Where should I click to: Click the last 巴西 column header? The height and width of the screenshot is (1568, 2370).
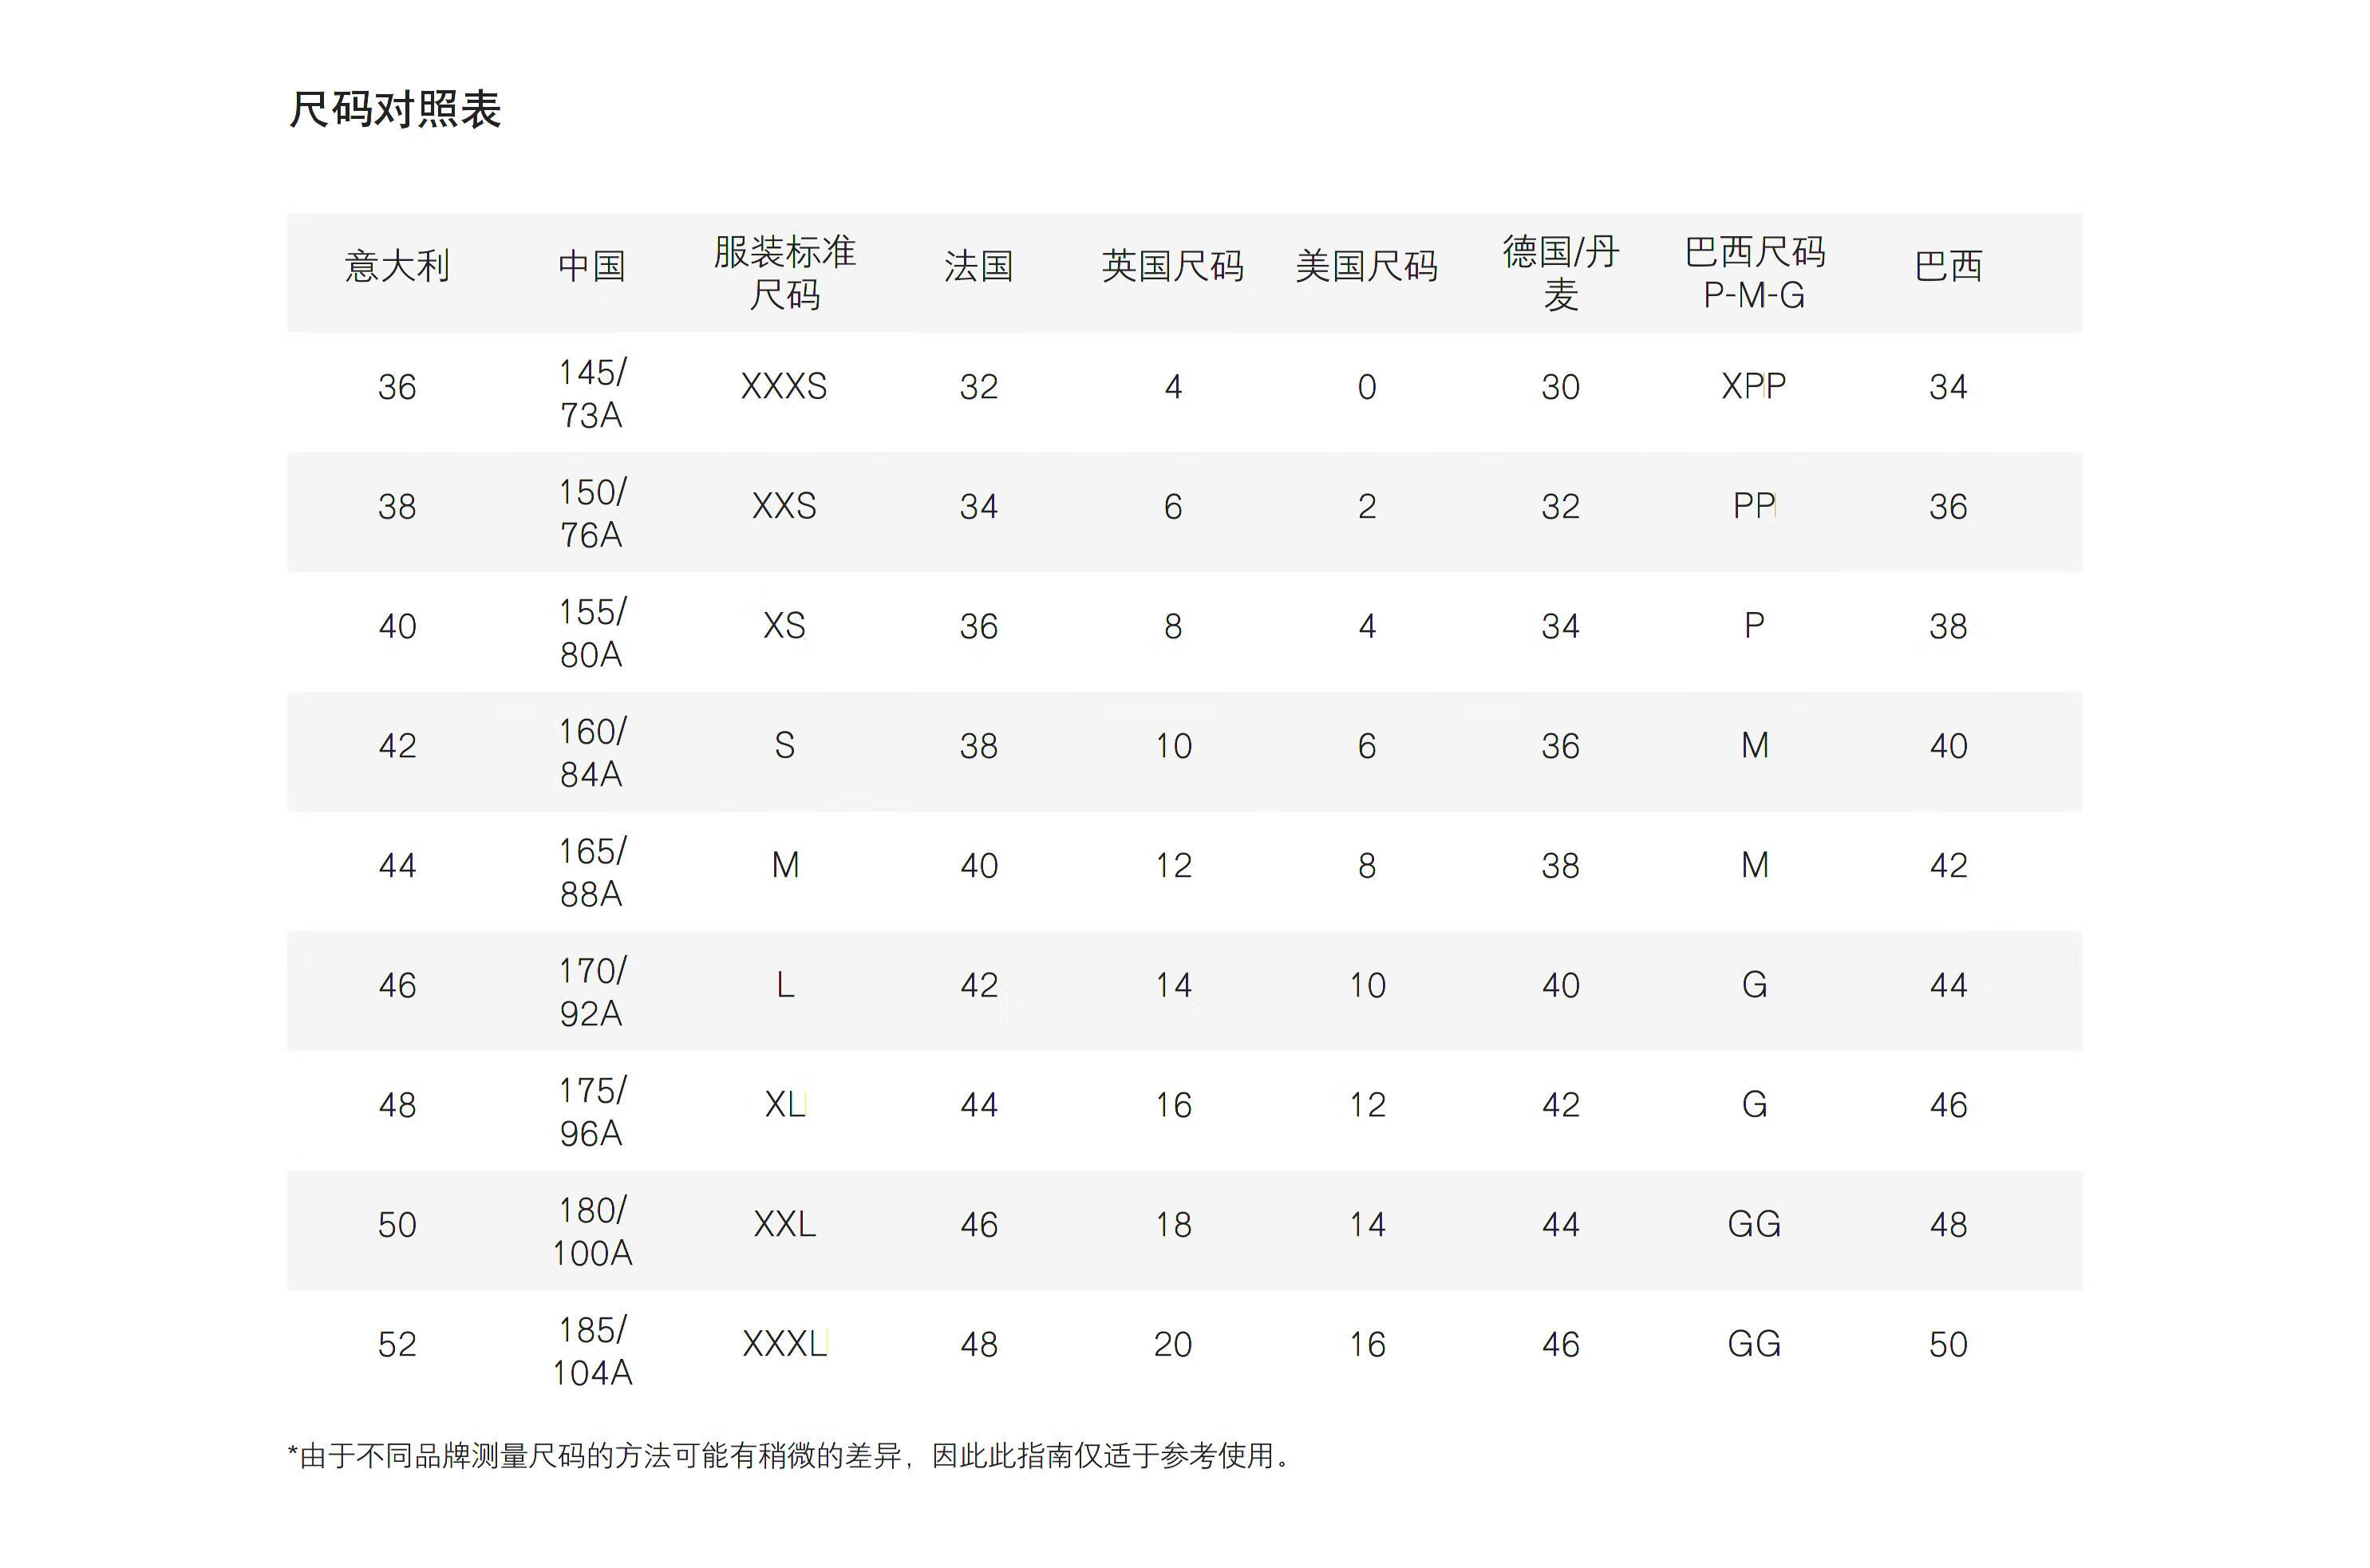pos(1948,266)
